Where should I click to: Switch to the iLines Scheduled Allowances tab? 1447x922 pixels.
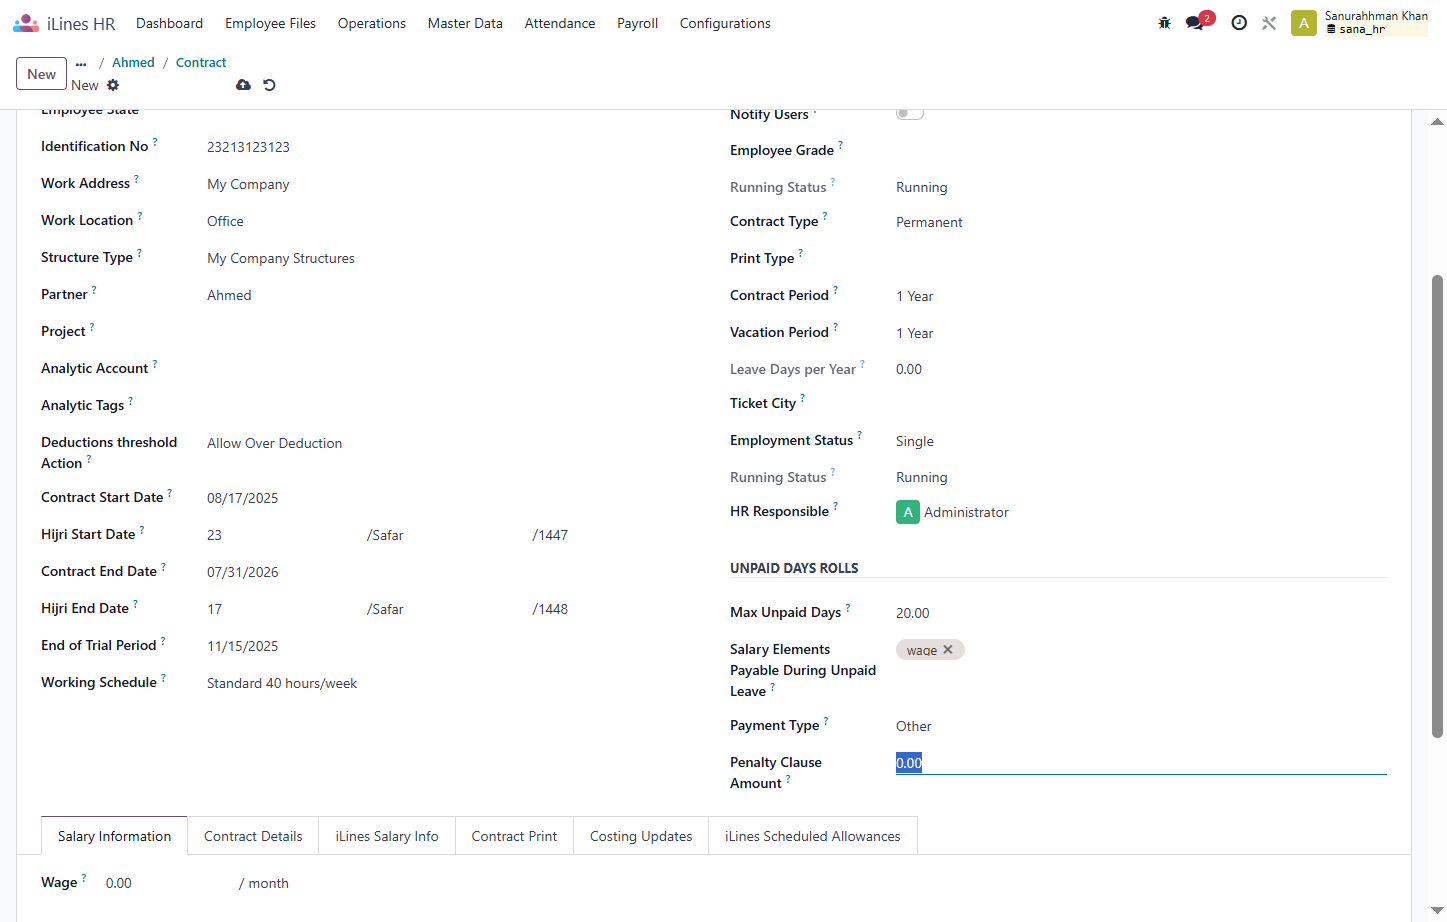tap(813, 836)
